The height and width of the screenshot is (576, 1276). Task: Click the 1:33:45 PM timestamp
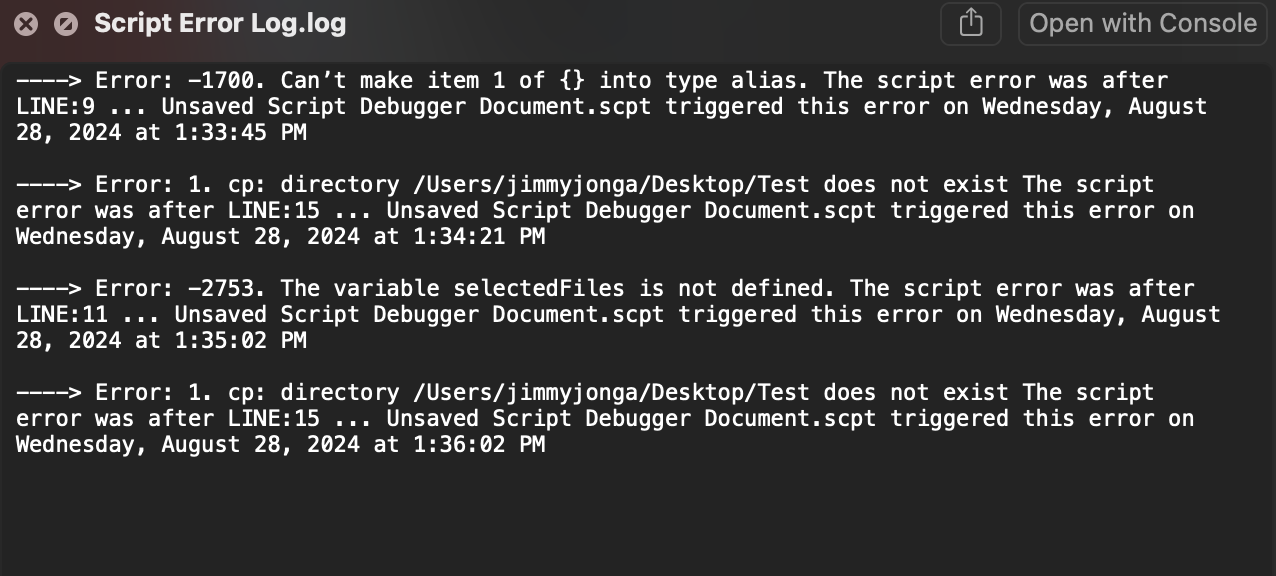(x=240, y=132)
